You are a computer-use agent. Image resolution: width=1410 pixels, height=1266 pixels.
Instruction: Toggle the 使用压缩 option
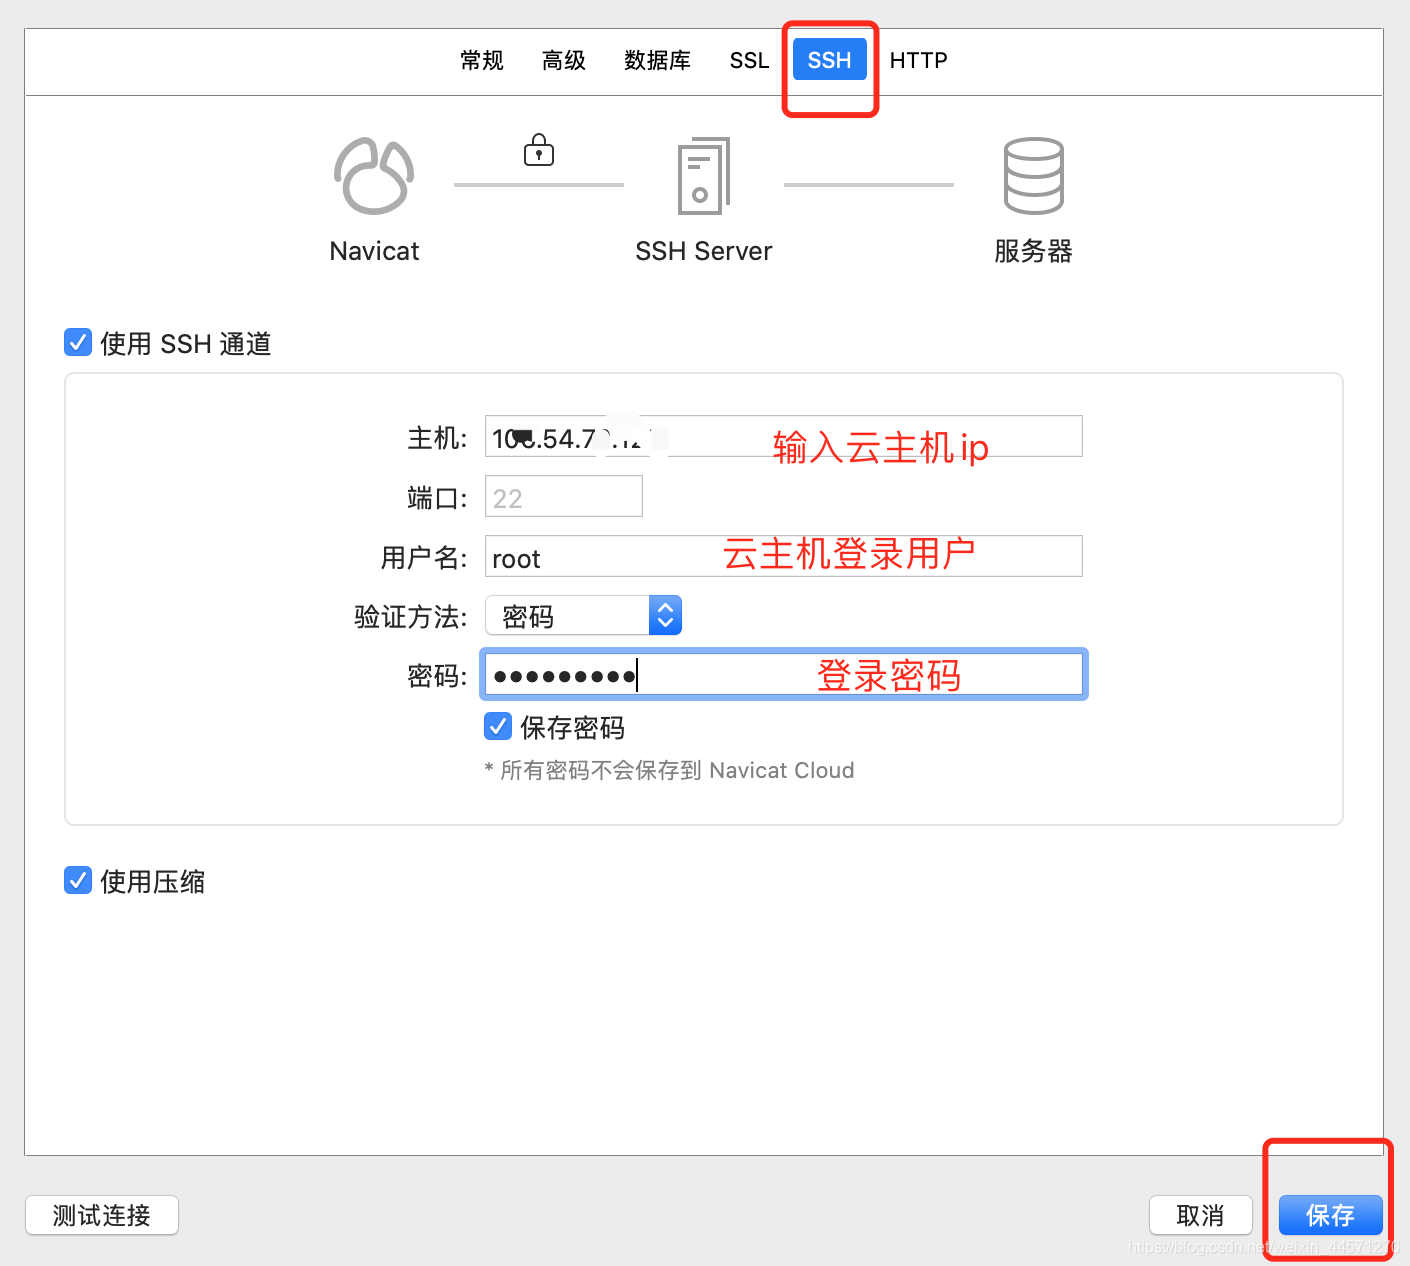point(78,880)
